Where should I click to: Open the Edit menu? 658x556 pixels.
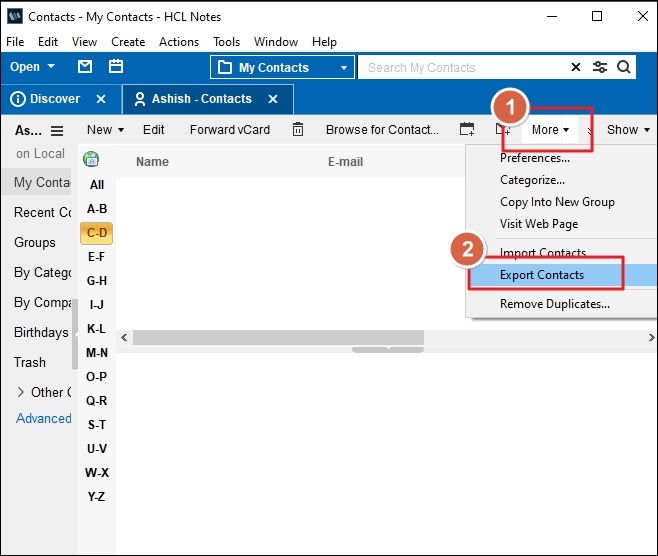point(48,42)
